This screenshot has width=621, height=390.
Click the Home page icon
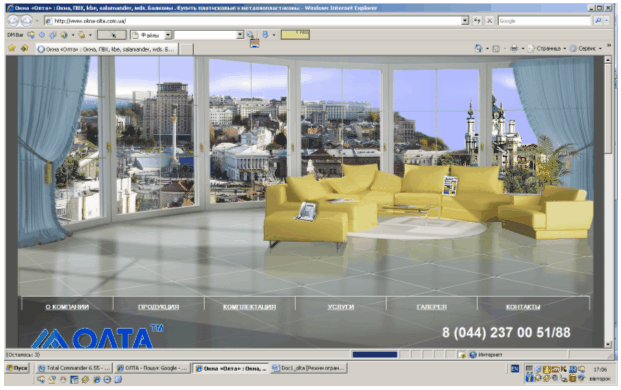[x=478, y=48]
